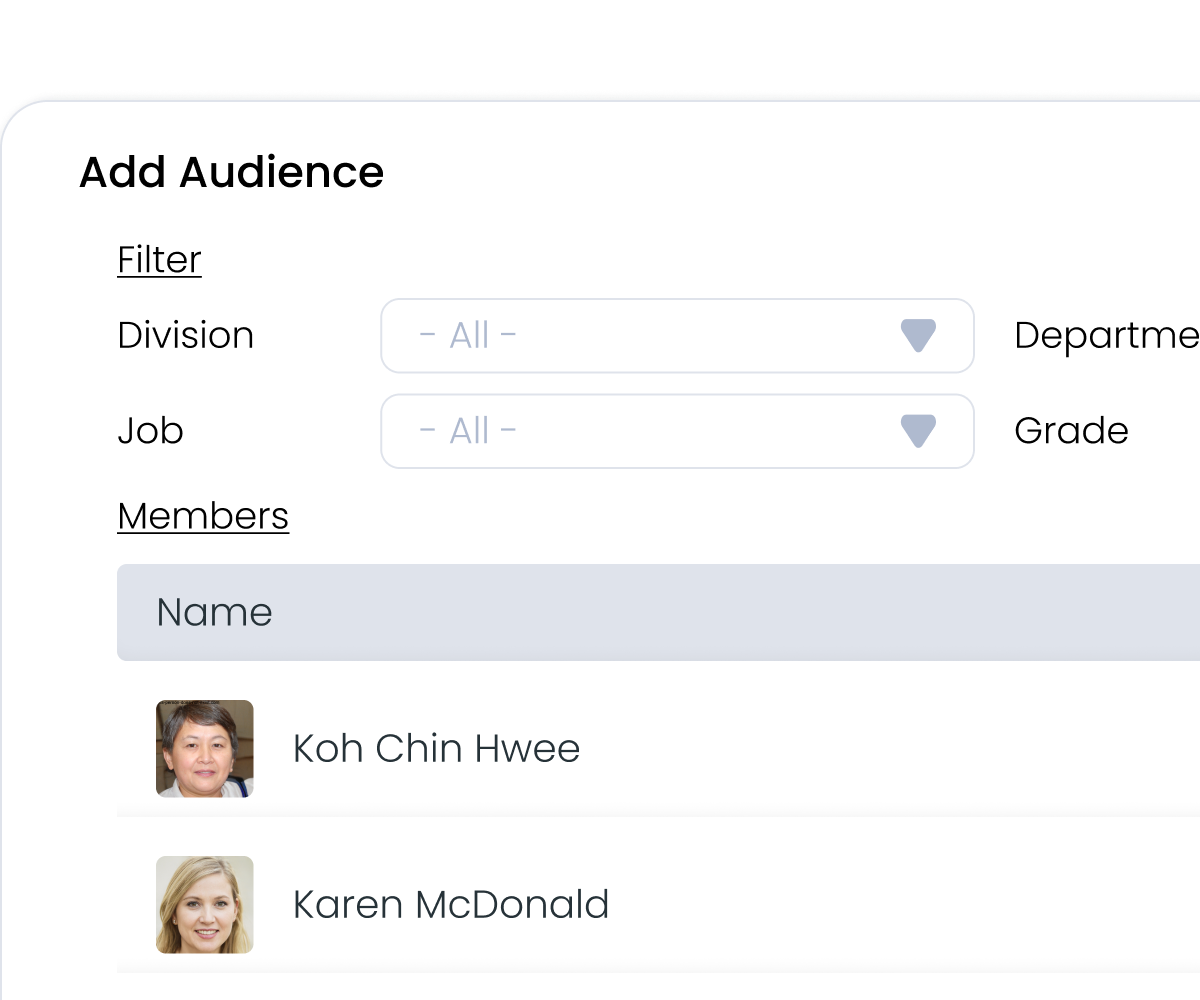Image resolution: width=1200 pixels, height=1000 pixels.
Task: Open Koh Chin Hwee's profile photo
Action: click(205, 748)
